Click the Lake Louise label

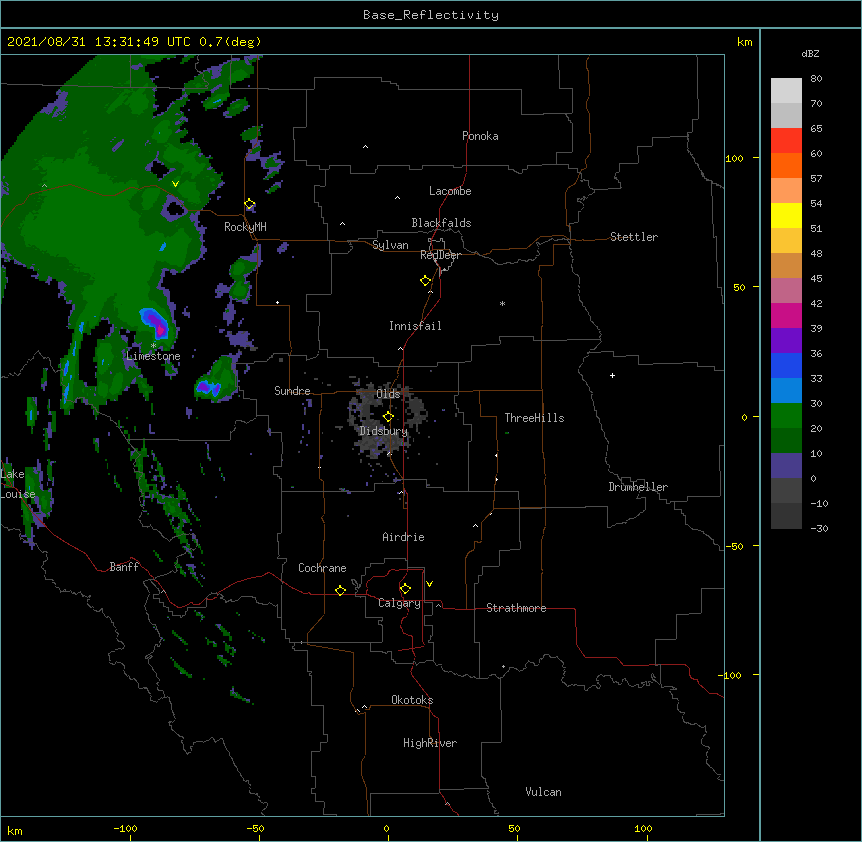coord(18,484)
